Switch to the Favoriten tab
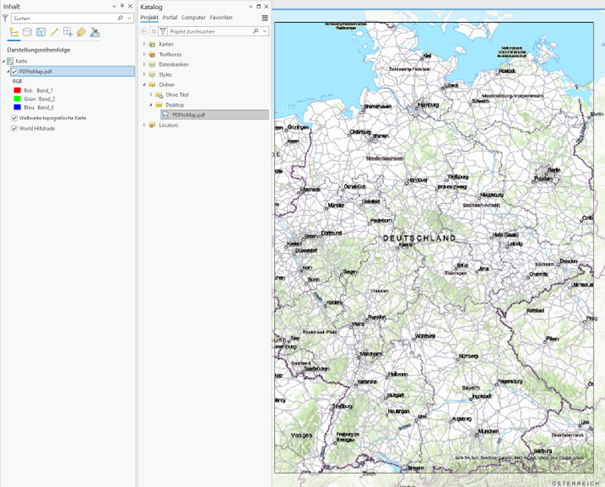The height and width of the screenshot is (487, 605). 221,18
